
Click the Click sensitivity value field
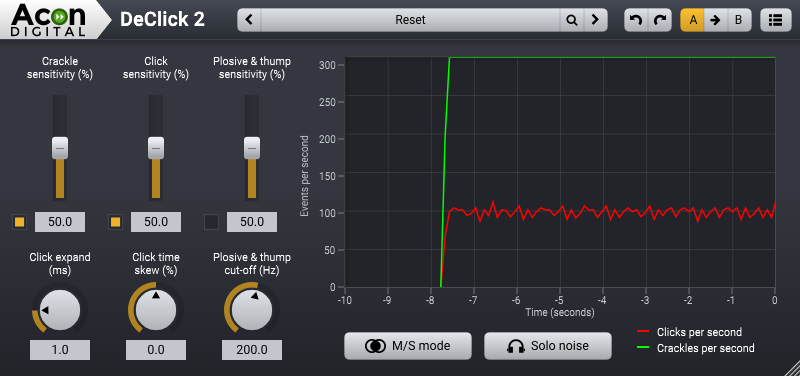[x=156, y=222]
